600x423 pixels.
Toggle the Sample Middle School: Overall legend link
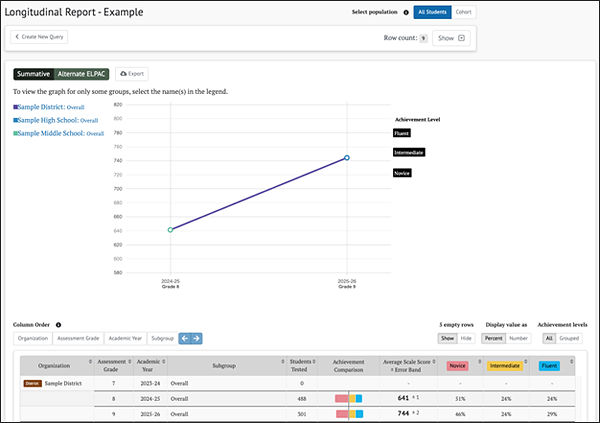coord(61,133)
